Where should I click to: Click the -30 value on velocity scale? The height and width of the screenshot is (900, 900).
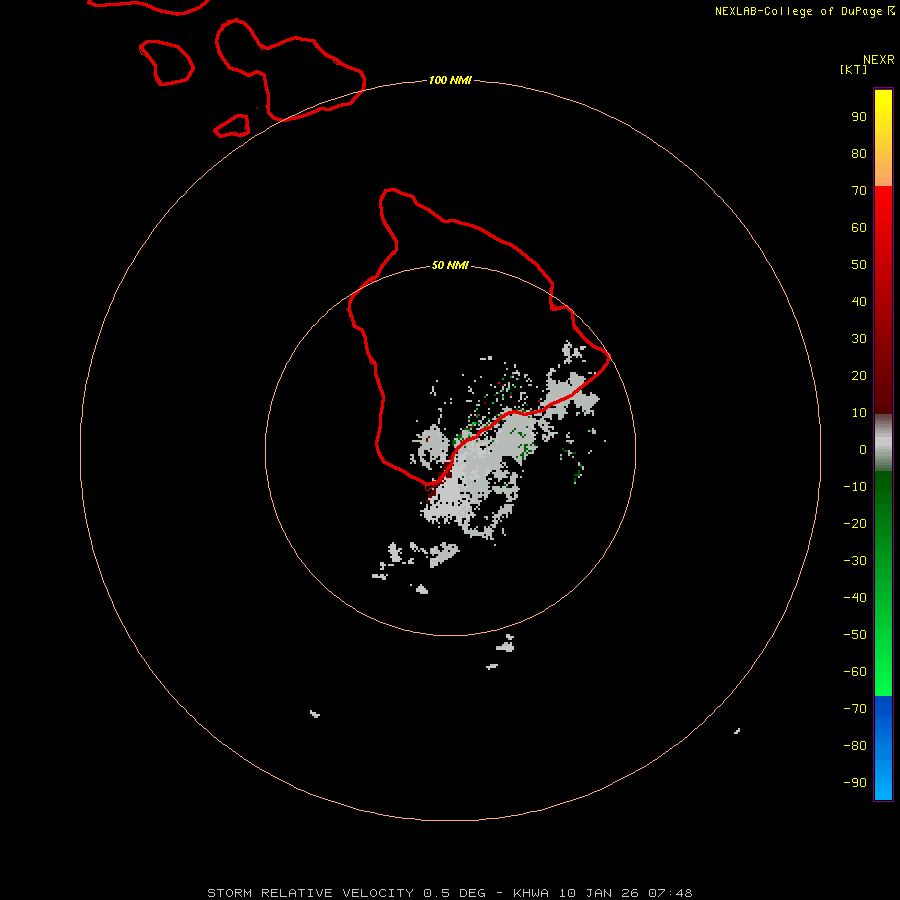[855, 561]
